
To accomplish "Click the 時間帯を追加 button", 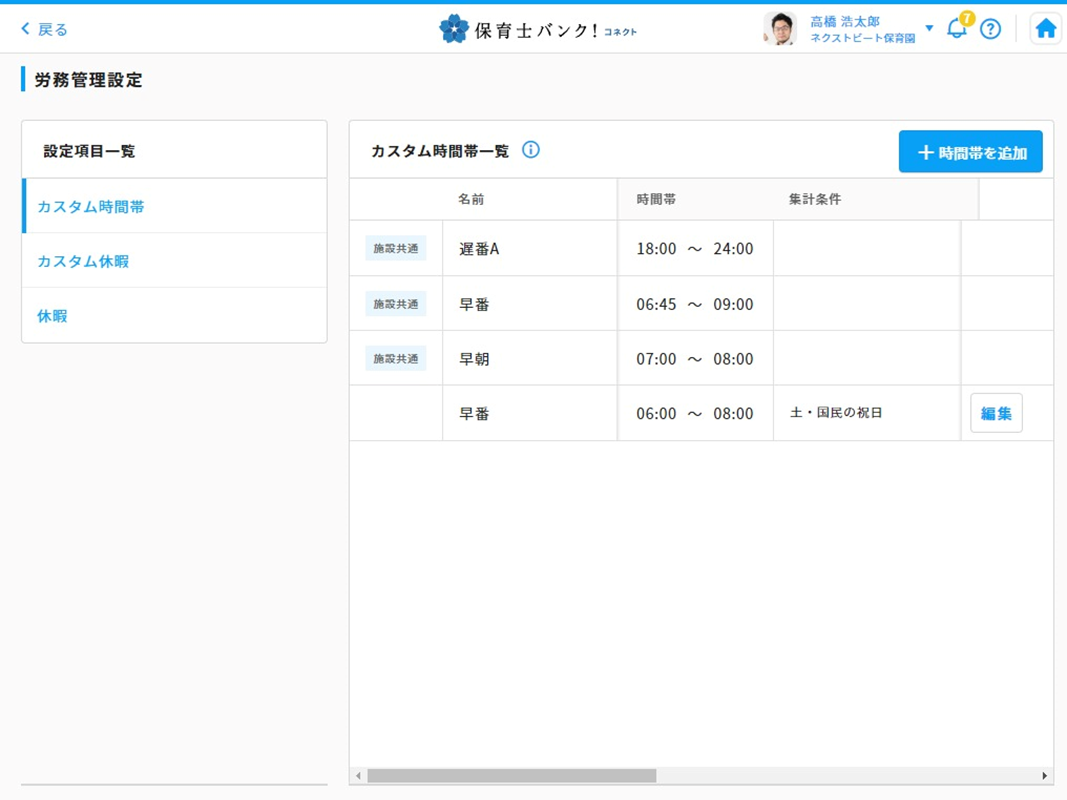I will pyautogui.click(x=970, y=152).
